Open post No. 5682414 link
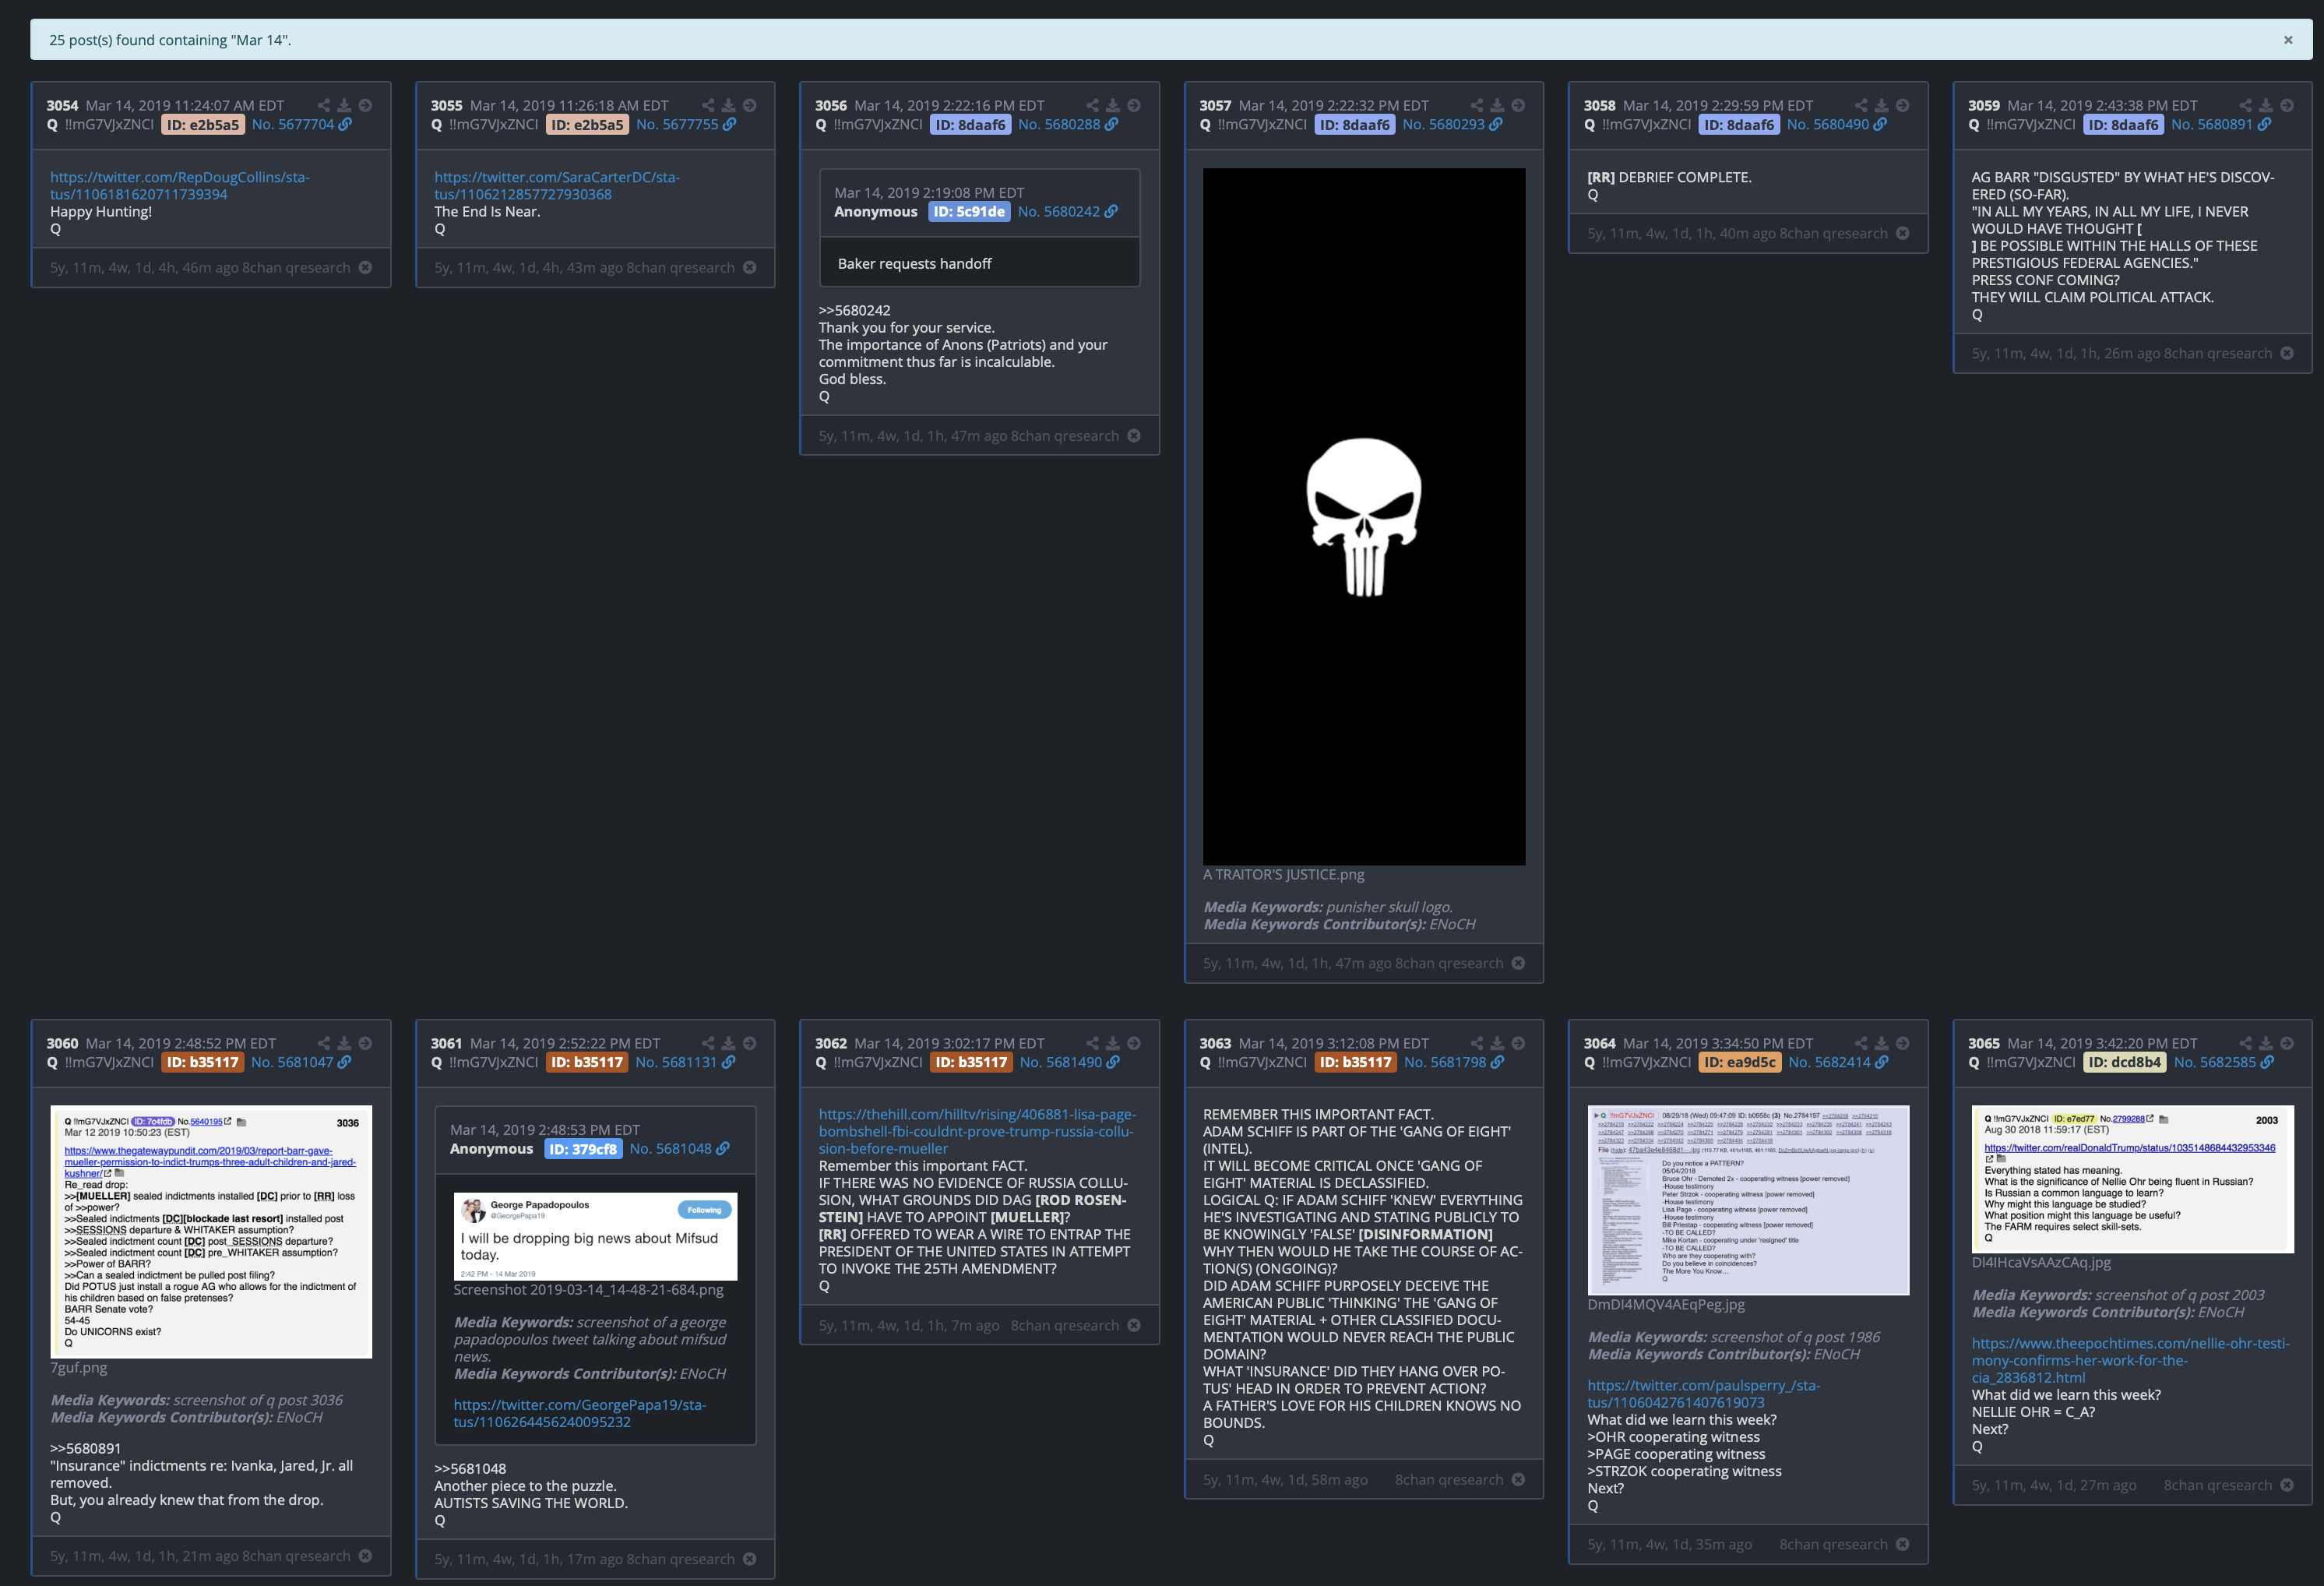The height and width of the screenshot is (1586, 2324). click(x=1829, y=1062)
